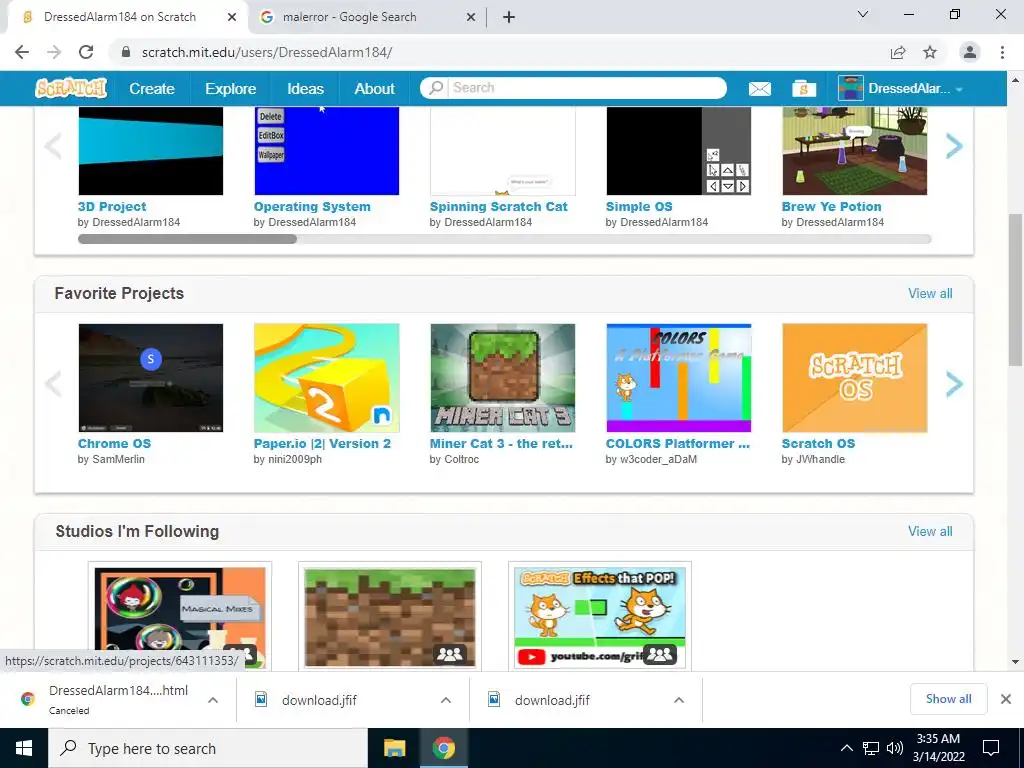Click the DressedAlarm184 avatar in the navbar
Image resolution: width=1024 pixels, height=768 pixels.
[x=851, y=88]
